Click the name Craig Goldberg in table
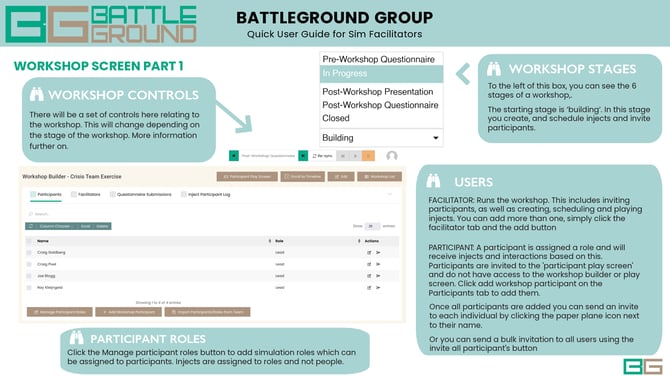Viewport: 670px width, 376px height. [51, 253]
